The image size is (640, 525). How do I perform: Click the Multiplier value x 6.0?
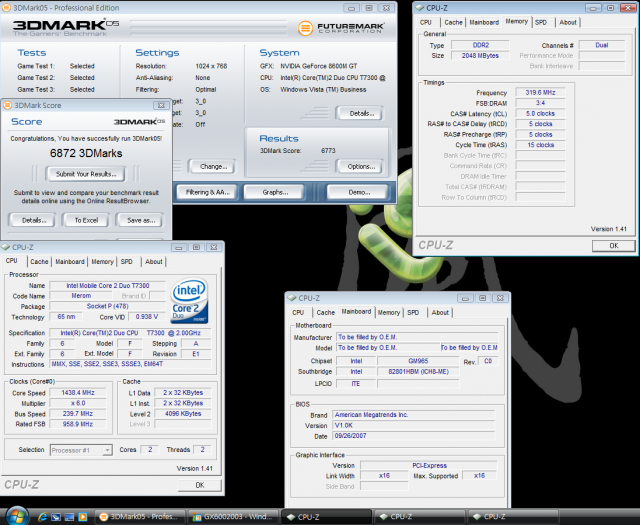(78, 403)
